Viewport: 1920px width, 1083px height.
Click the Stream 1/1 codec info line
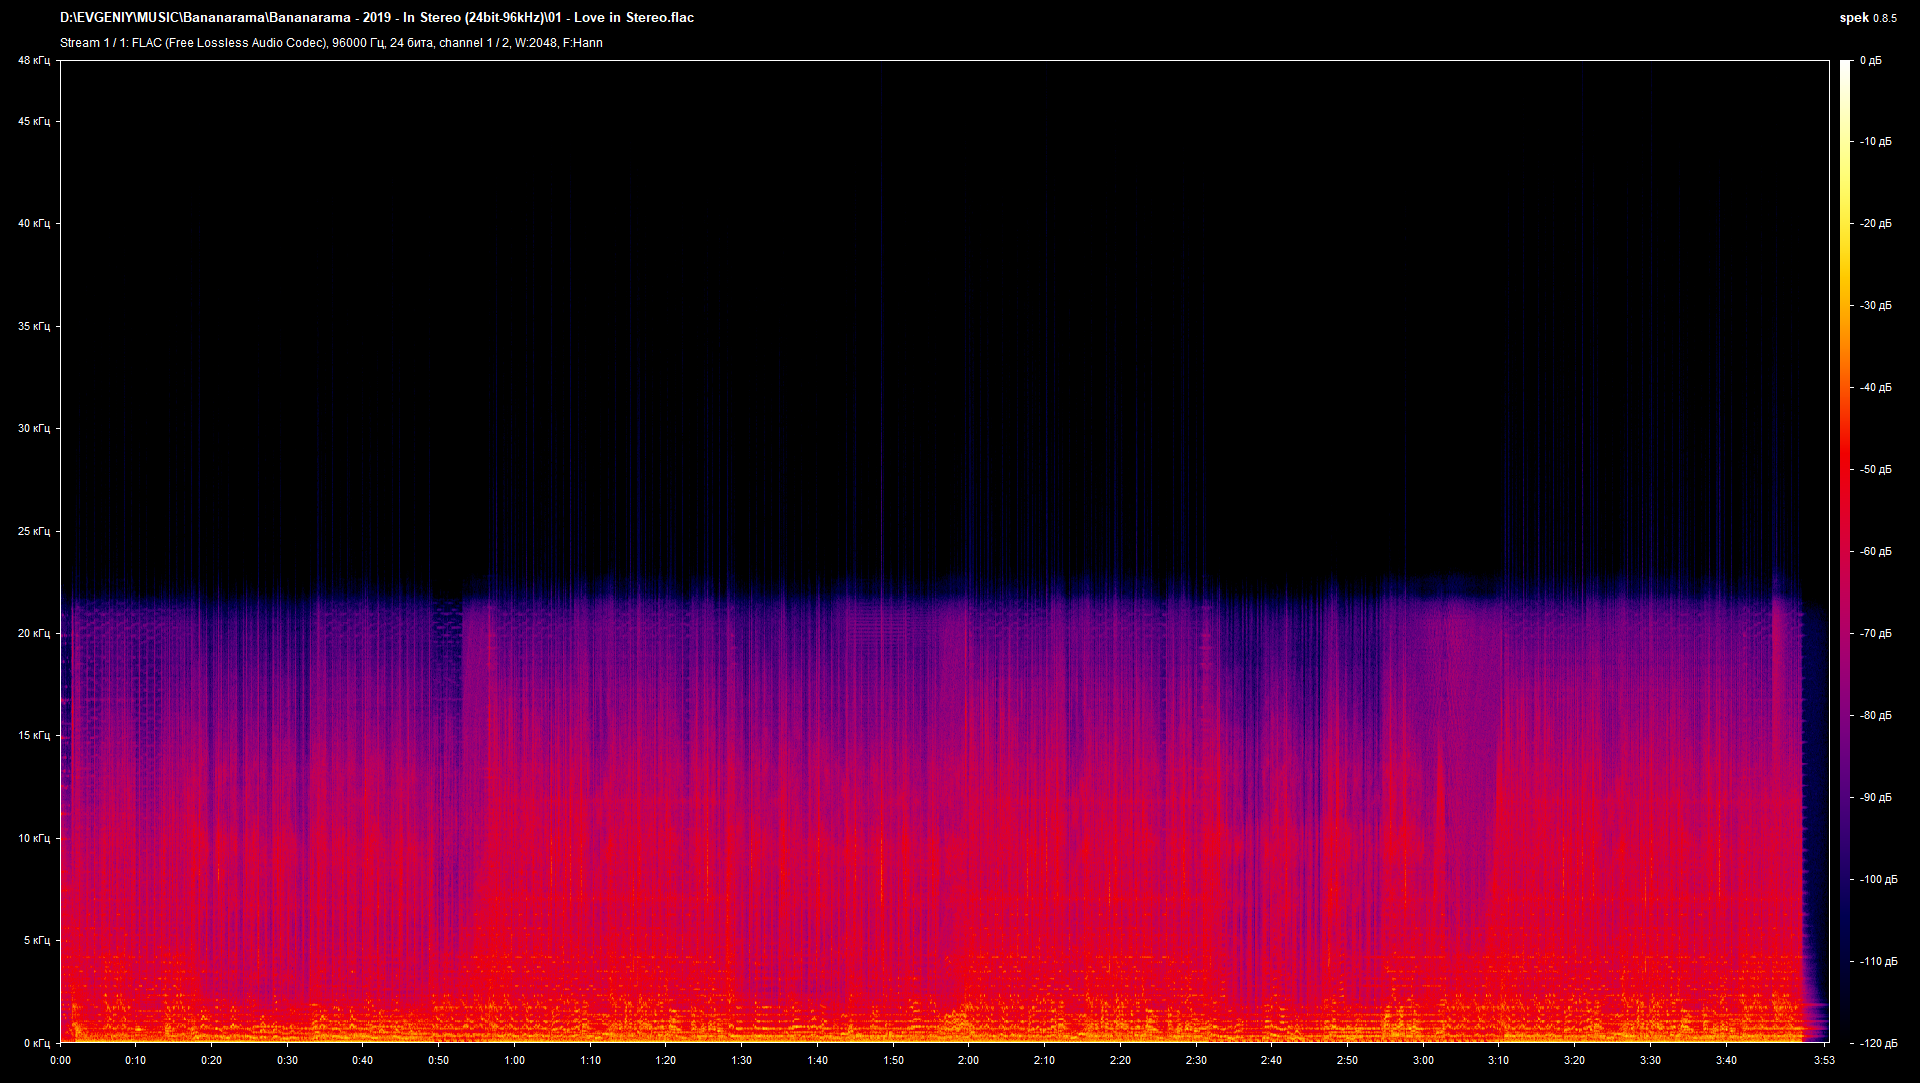tap(330, 43)
